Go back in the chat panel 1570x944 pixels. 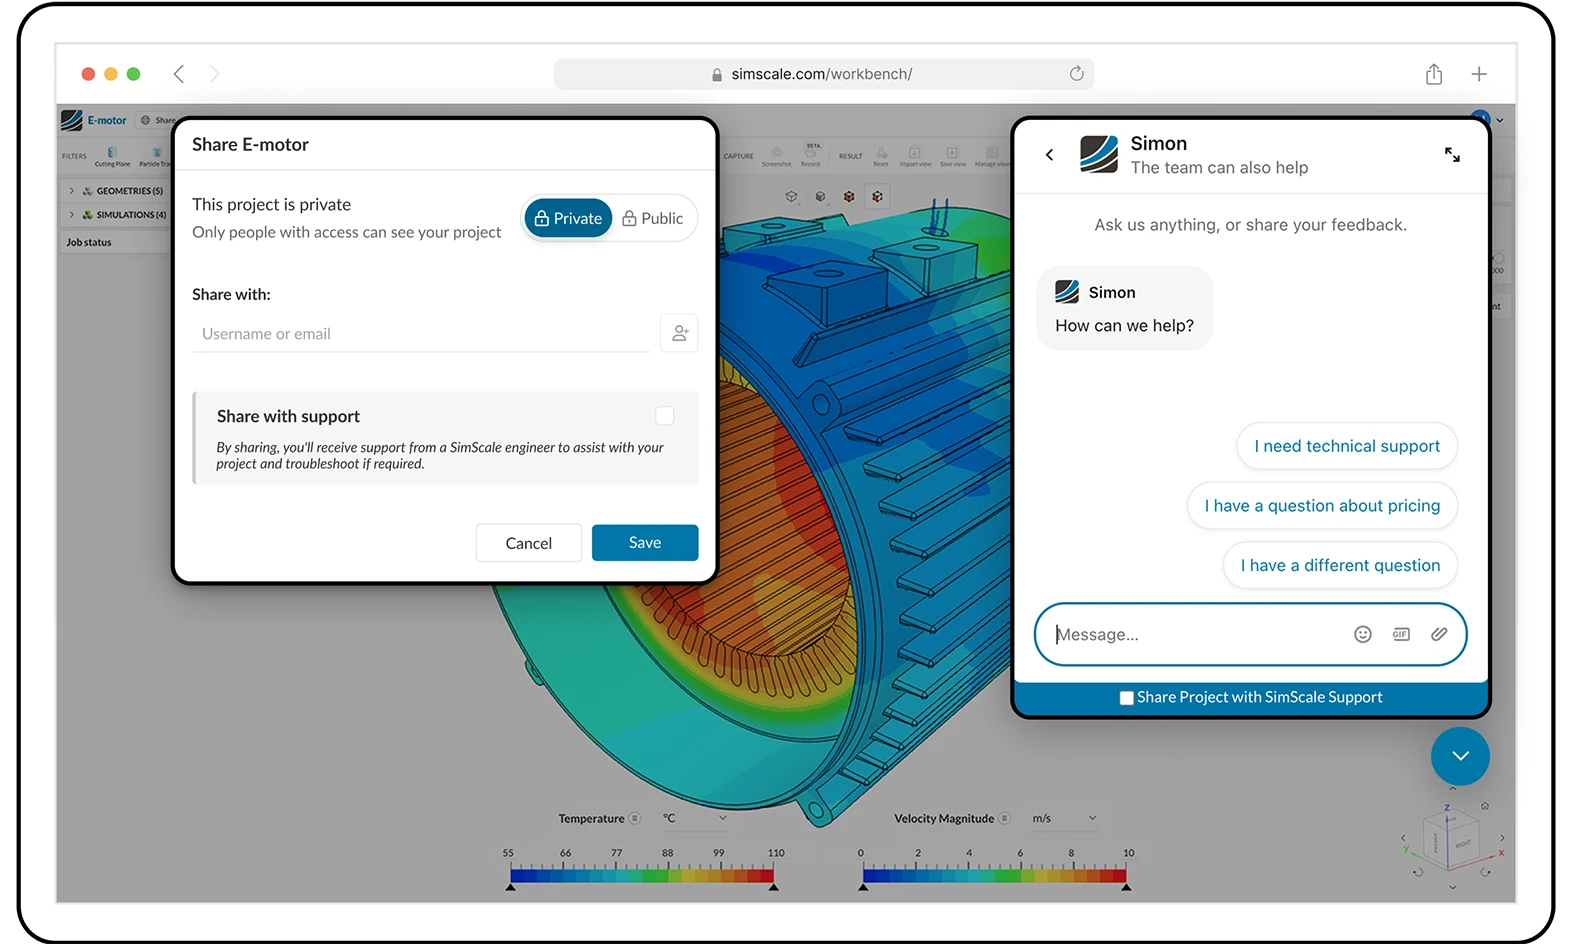pos(1049,155)
